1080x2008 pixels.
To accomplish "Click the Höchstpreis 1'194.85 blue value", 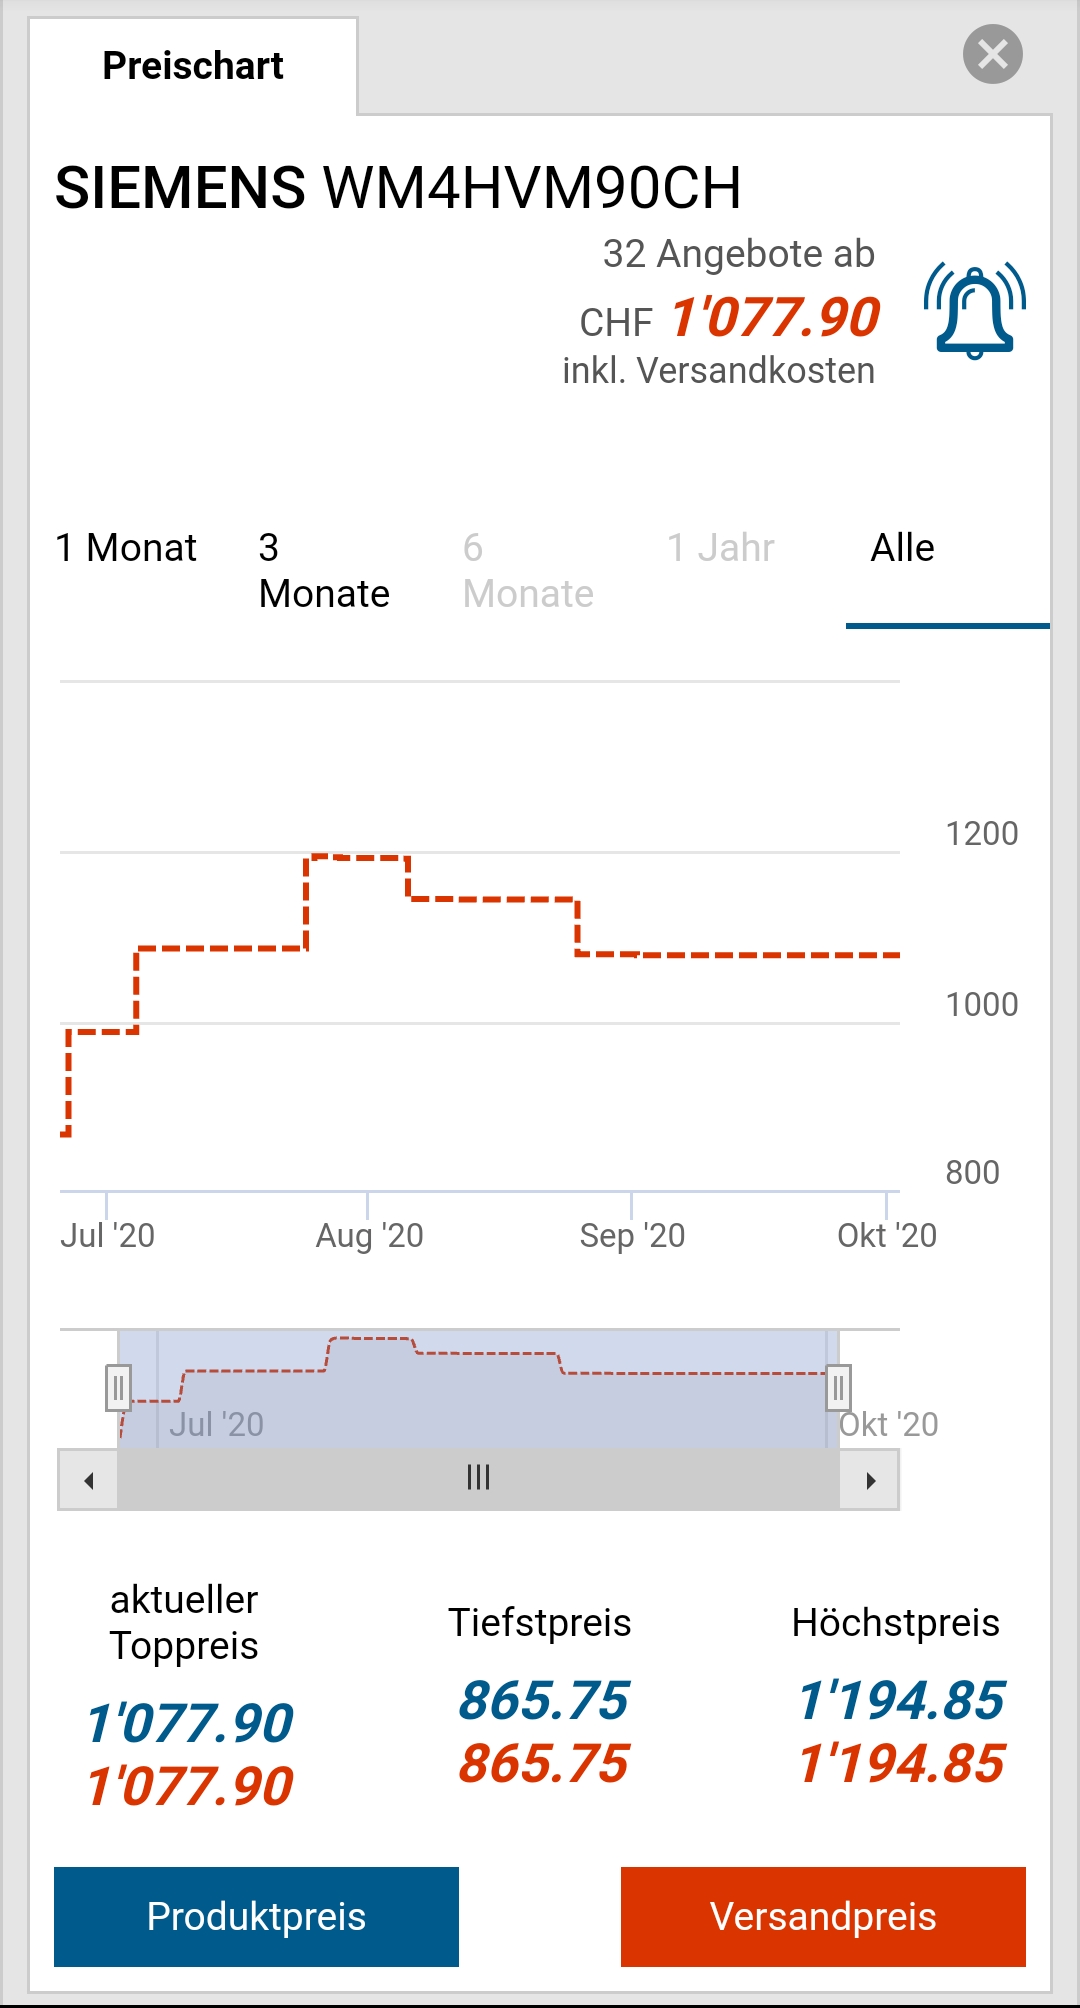I will click(900, 1701).
